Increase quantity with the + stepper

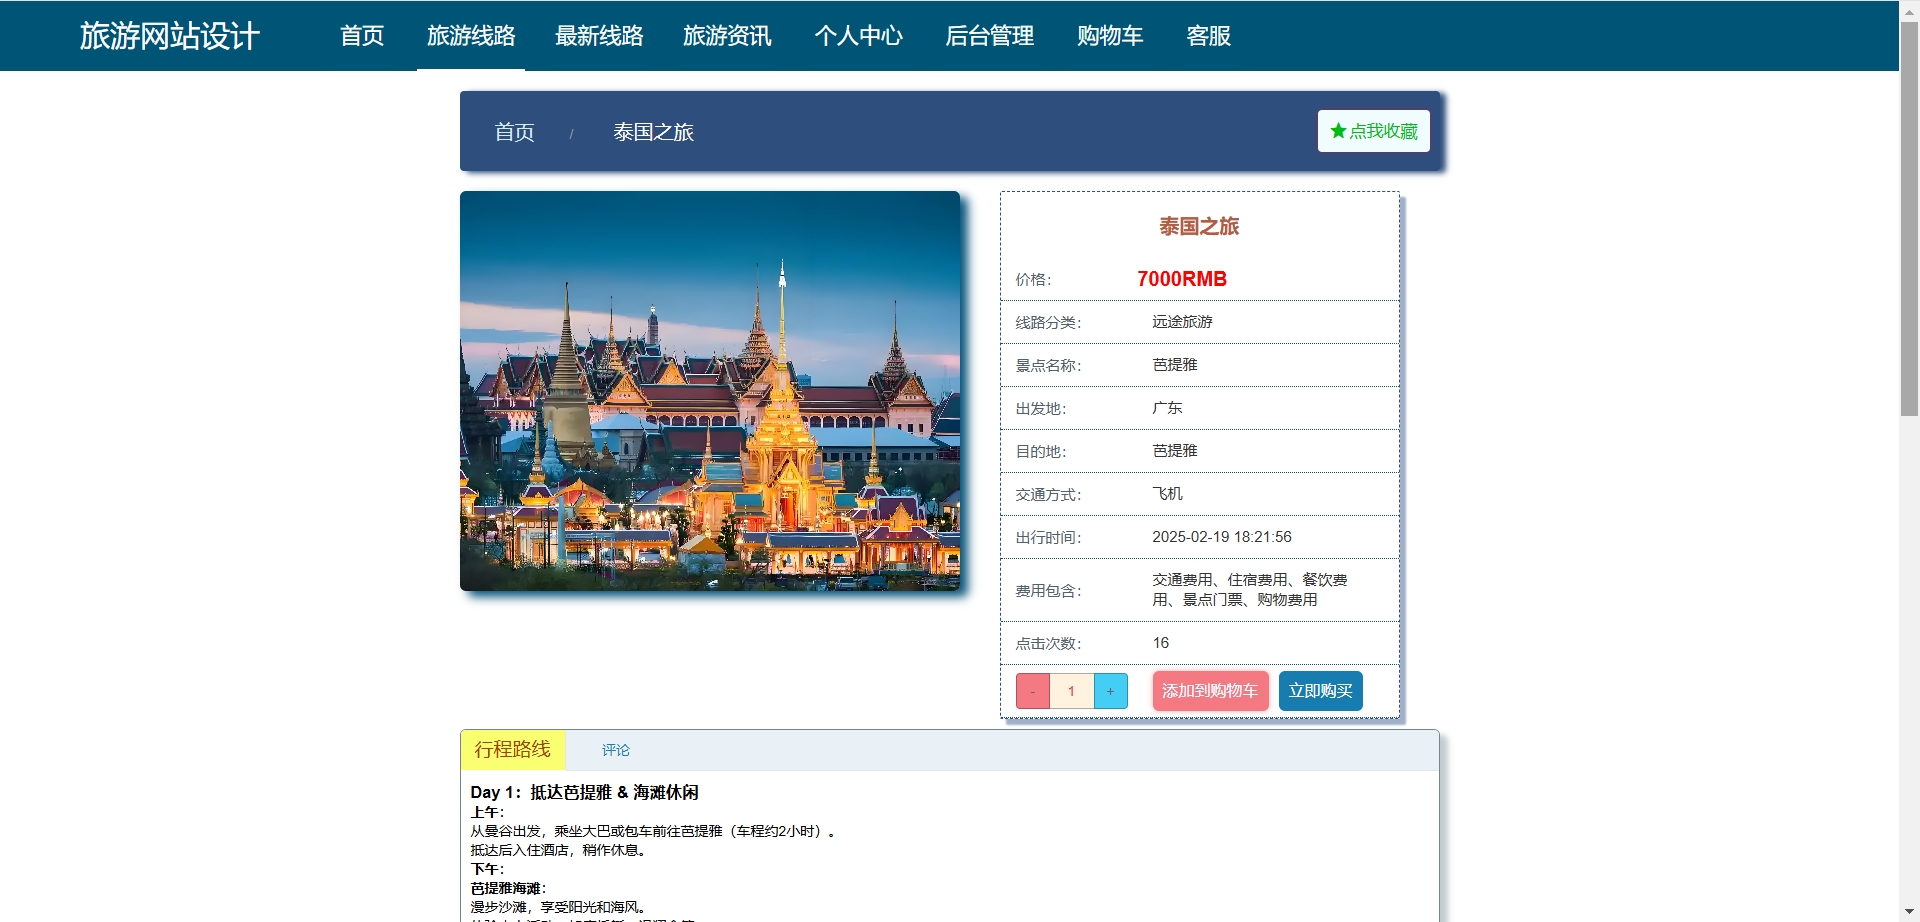1110,690
